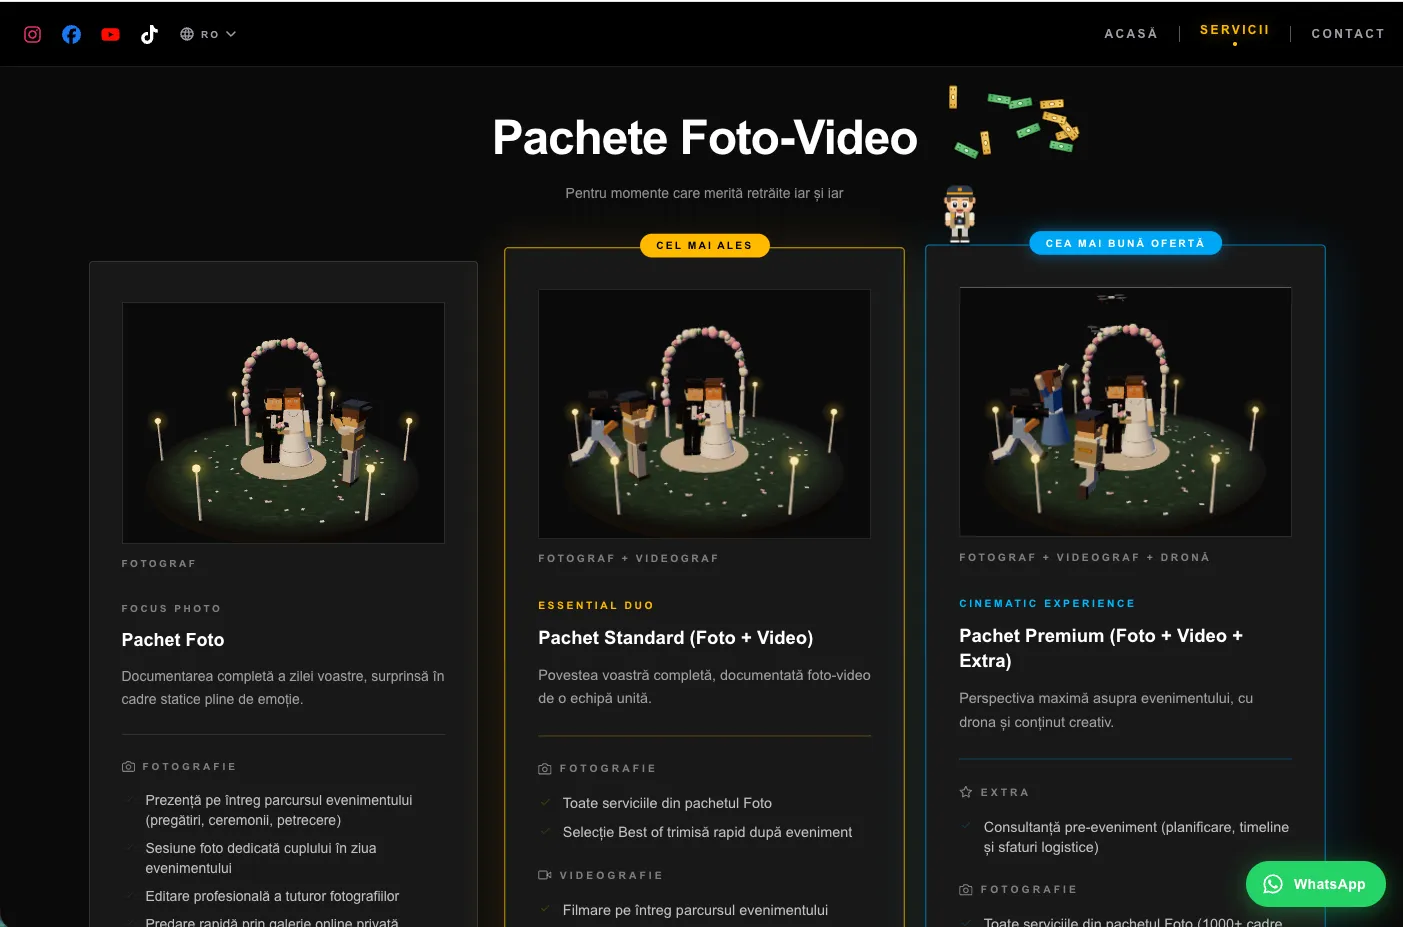This screenshot has width=1403, height=927.
Task: Click 'Sesiune foto dedicată cuplului' item
Action: point(261,858)
